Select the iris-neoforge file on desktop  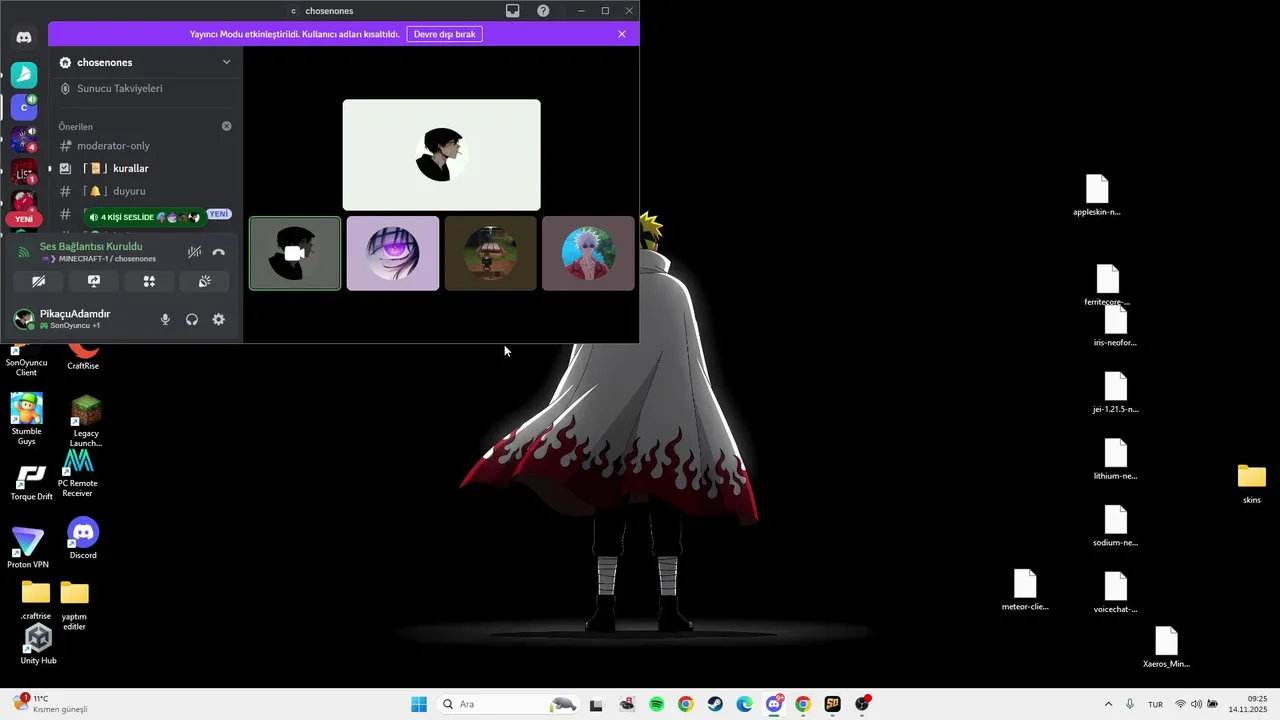click(x=1115, y=326)
